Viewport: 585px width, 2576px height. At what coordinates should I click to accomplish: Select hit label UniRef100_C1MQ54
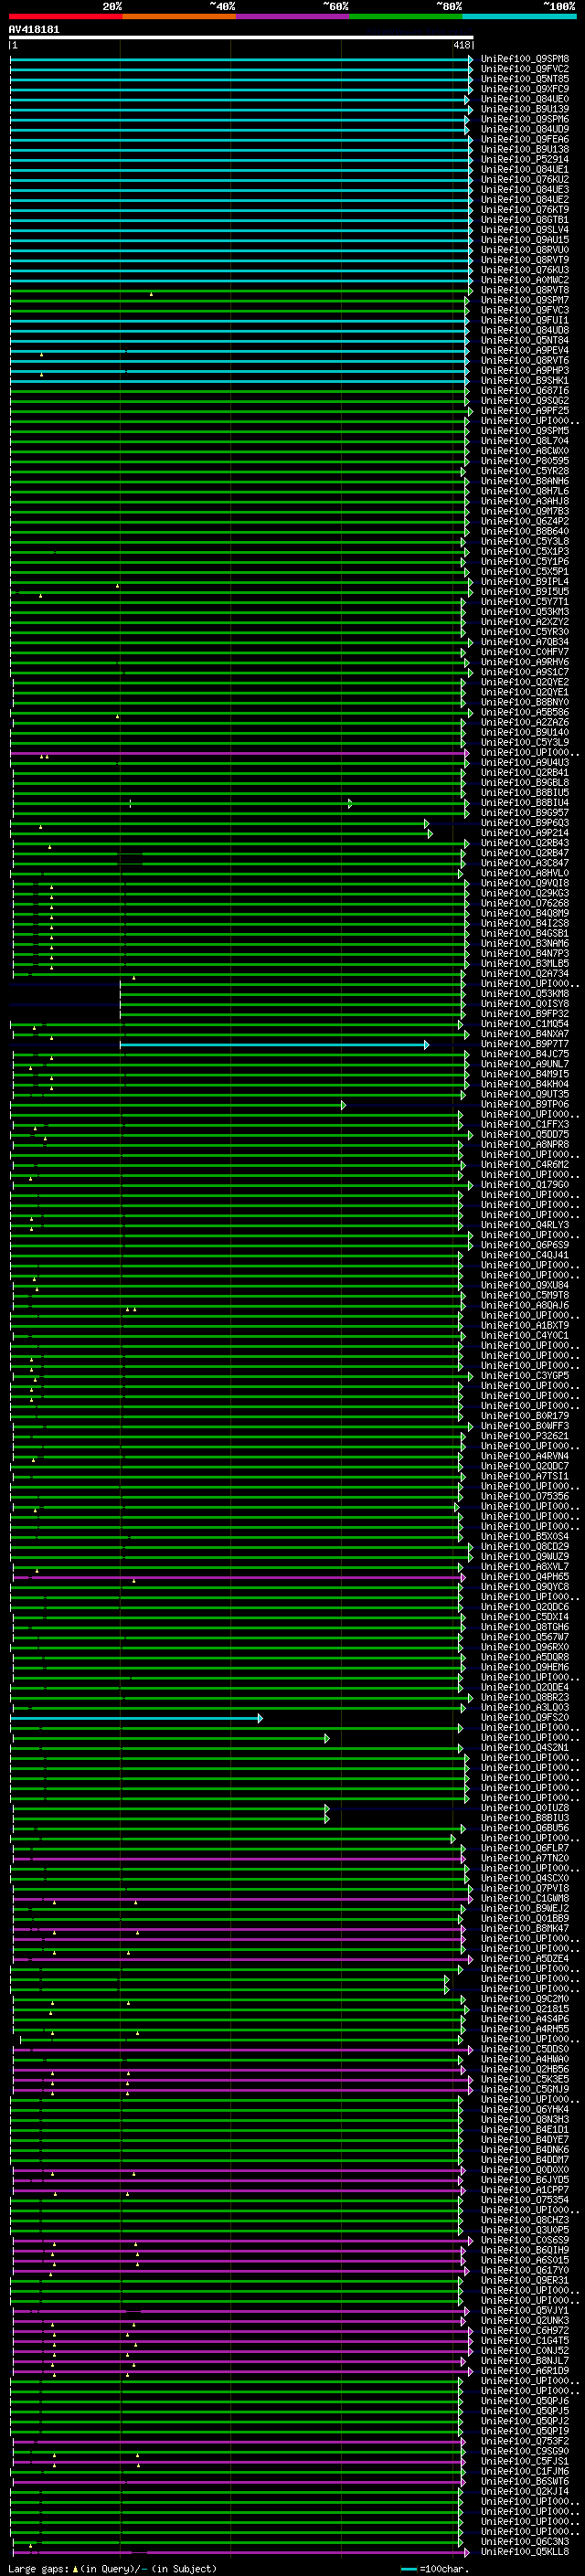(525, 1024)
